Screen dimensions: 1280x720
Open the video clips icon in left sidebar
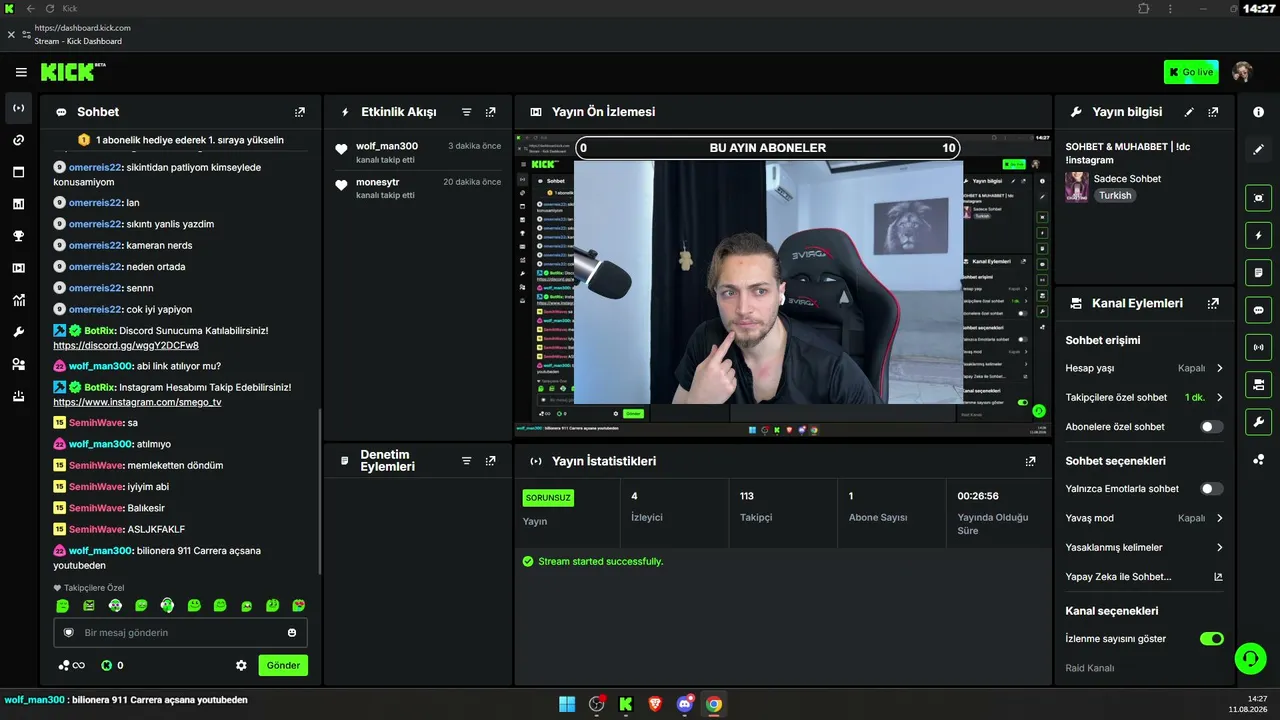[18, 268]
